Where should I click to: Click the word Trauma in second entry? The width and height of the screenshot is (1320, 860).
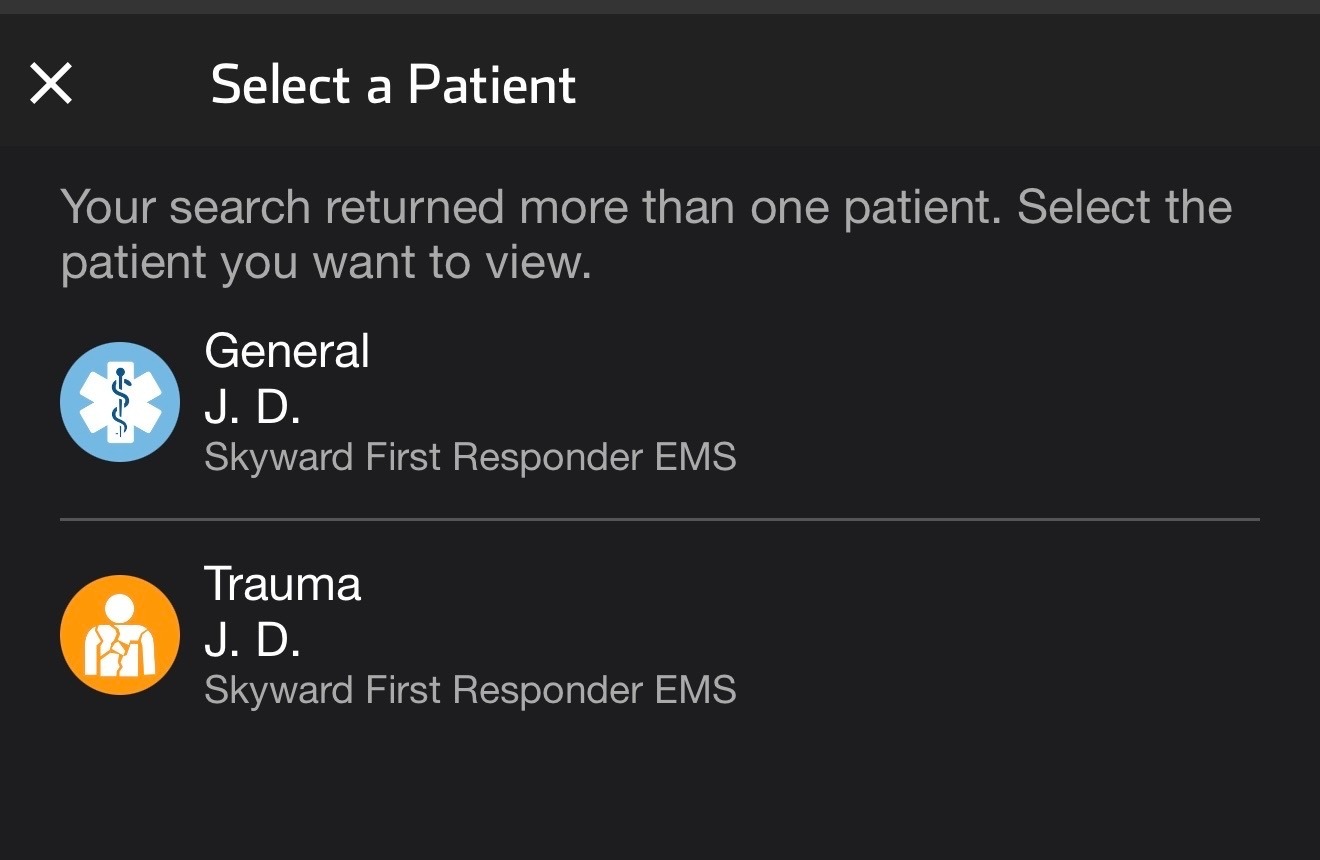point(283,584)
